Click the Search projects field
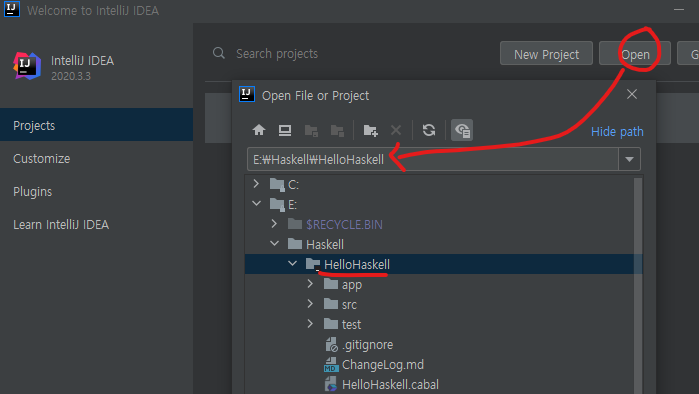 277,53
